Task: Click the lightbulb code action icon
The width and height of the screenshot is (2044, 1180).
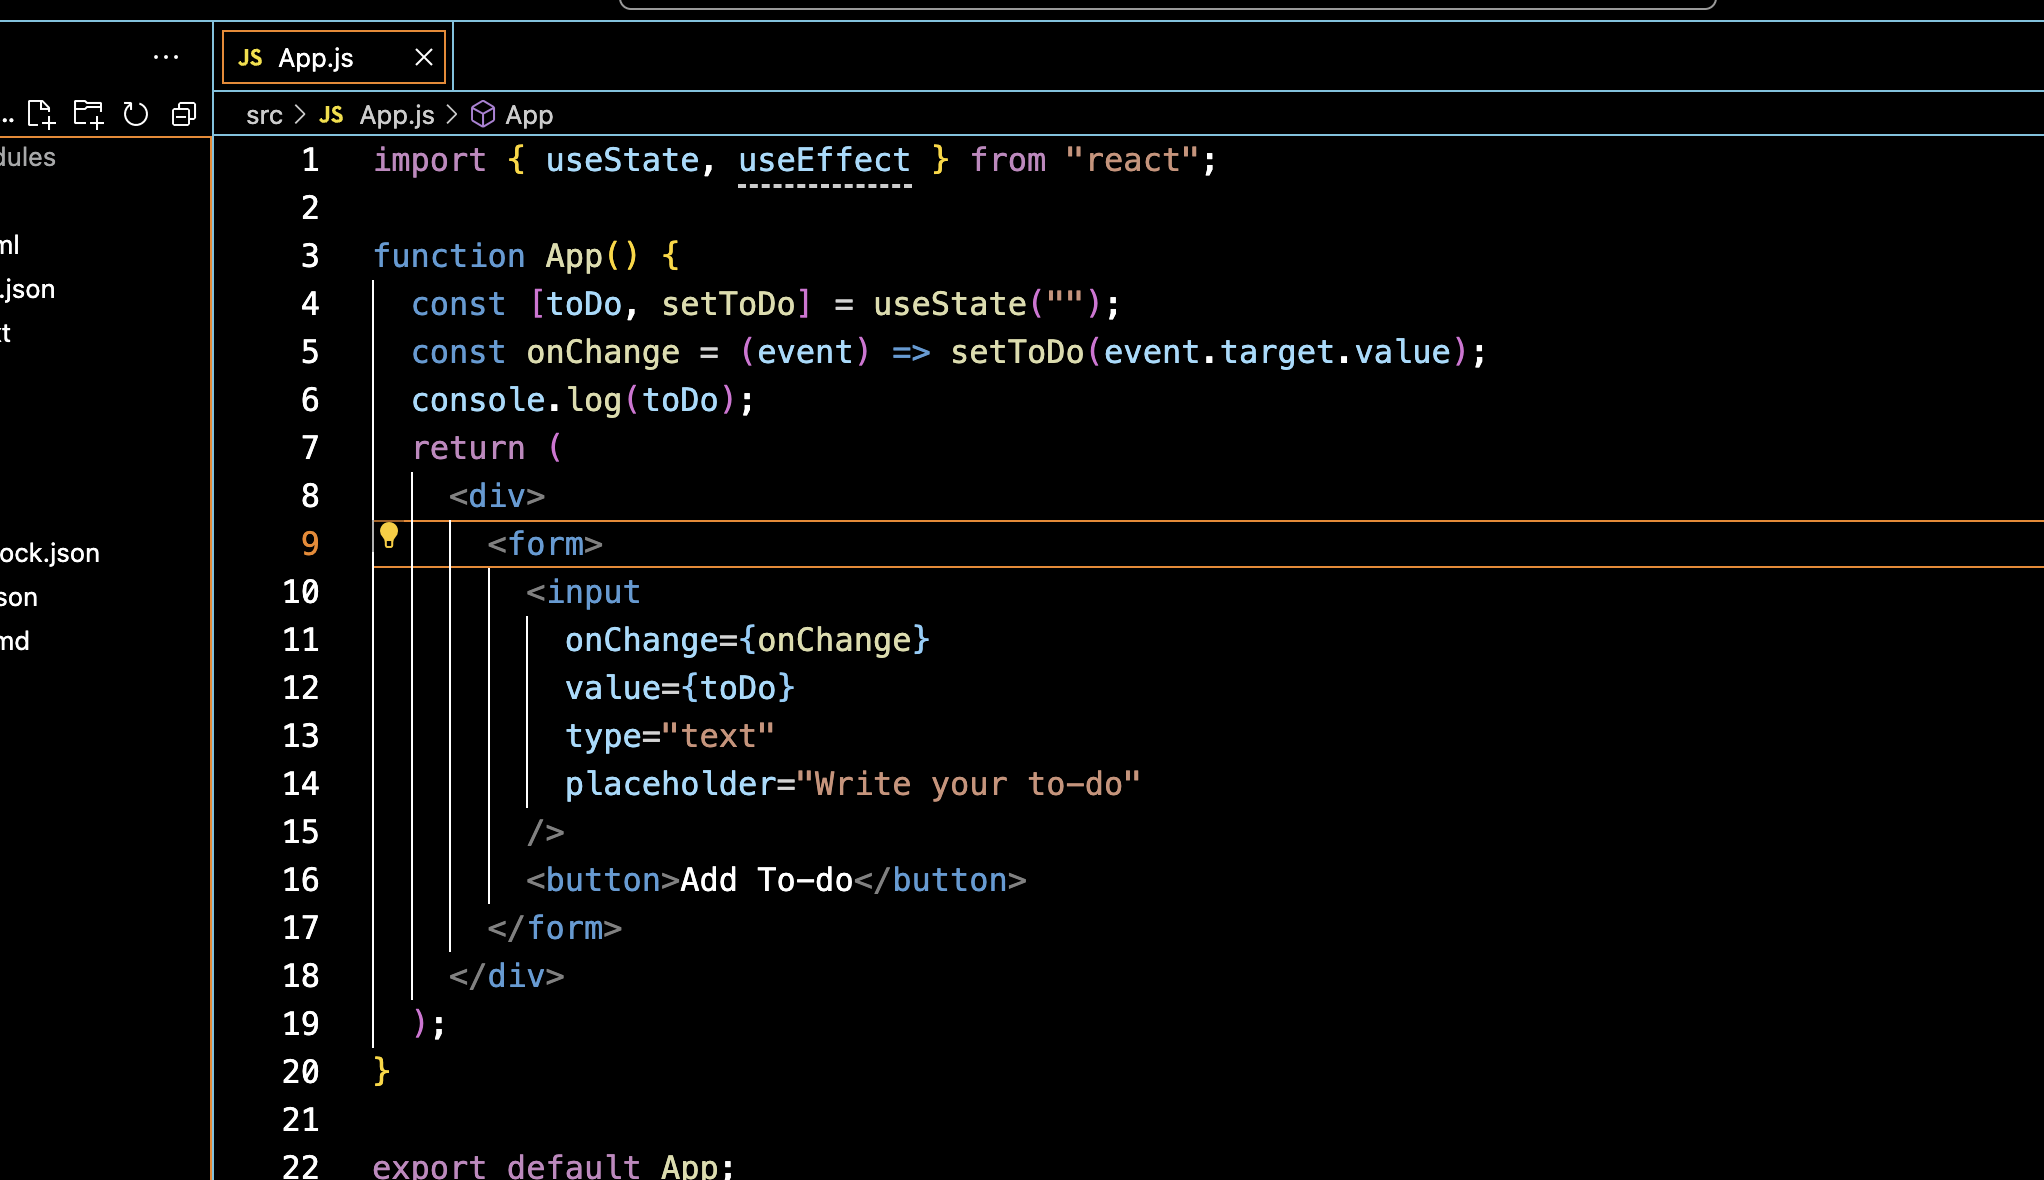Action: point(389,536)
